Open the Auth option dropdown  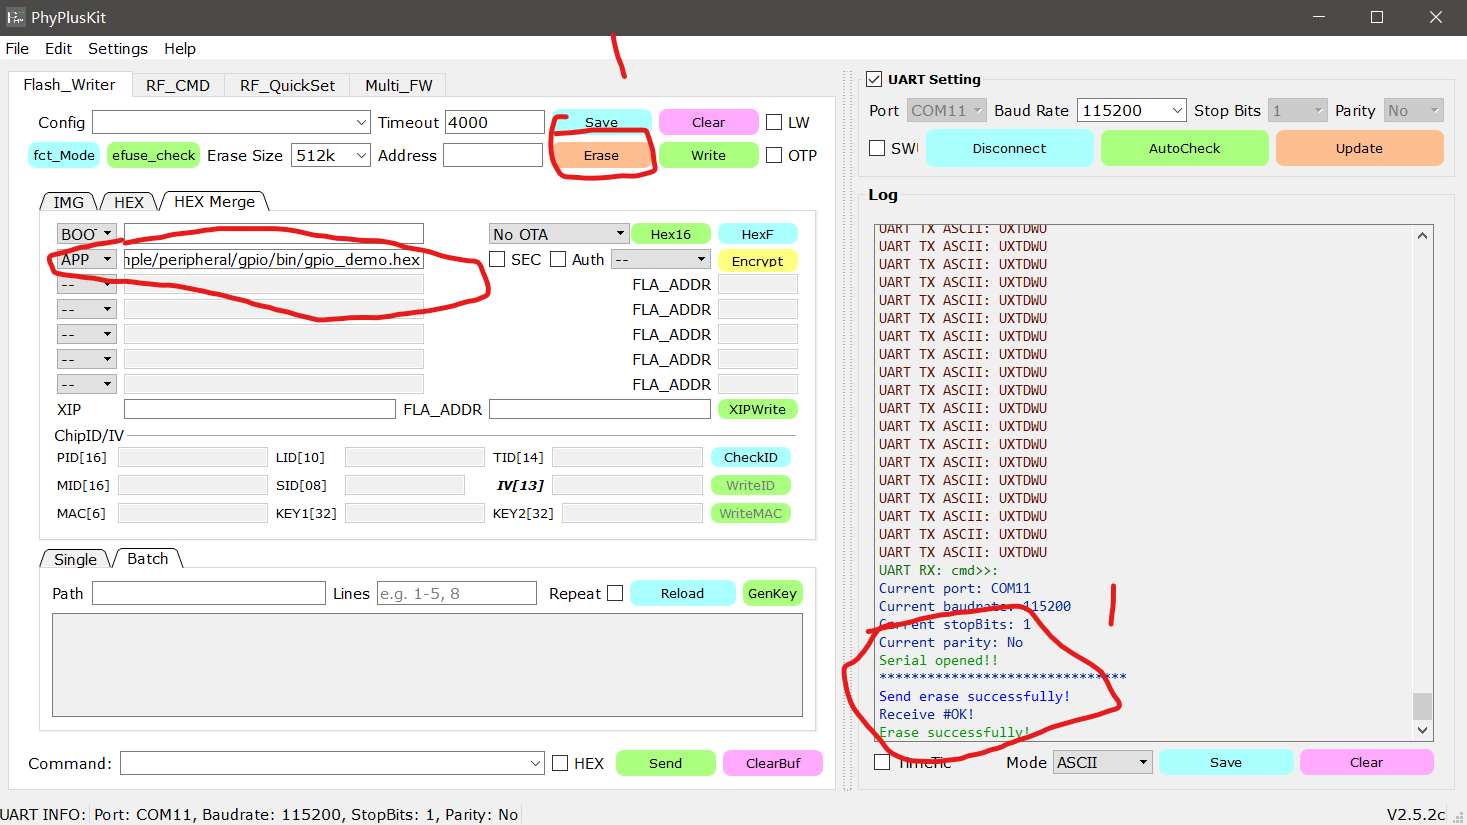pyautogui.click(x=661, y=259)
